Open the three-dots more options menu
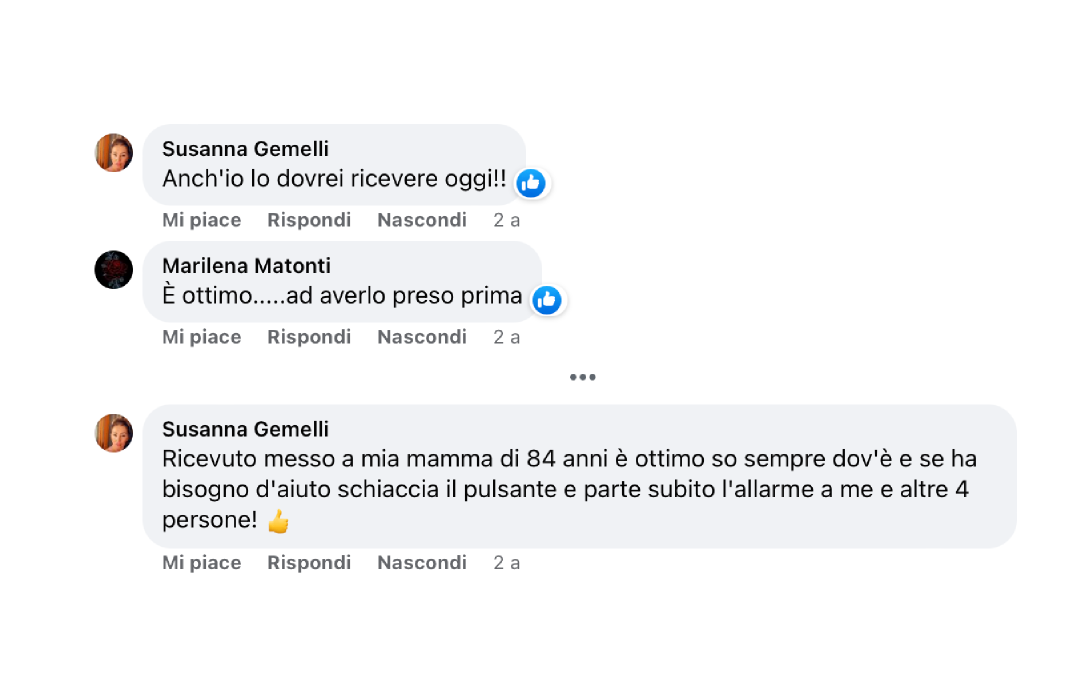Screen dimensions: 1080x700 pos(582,377)
